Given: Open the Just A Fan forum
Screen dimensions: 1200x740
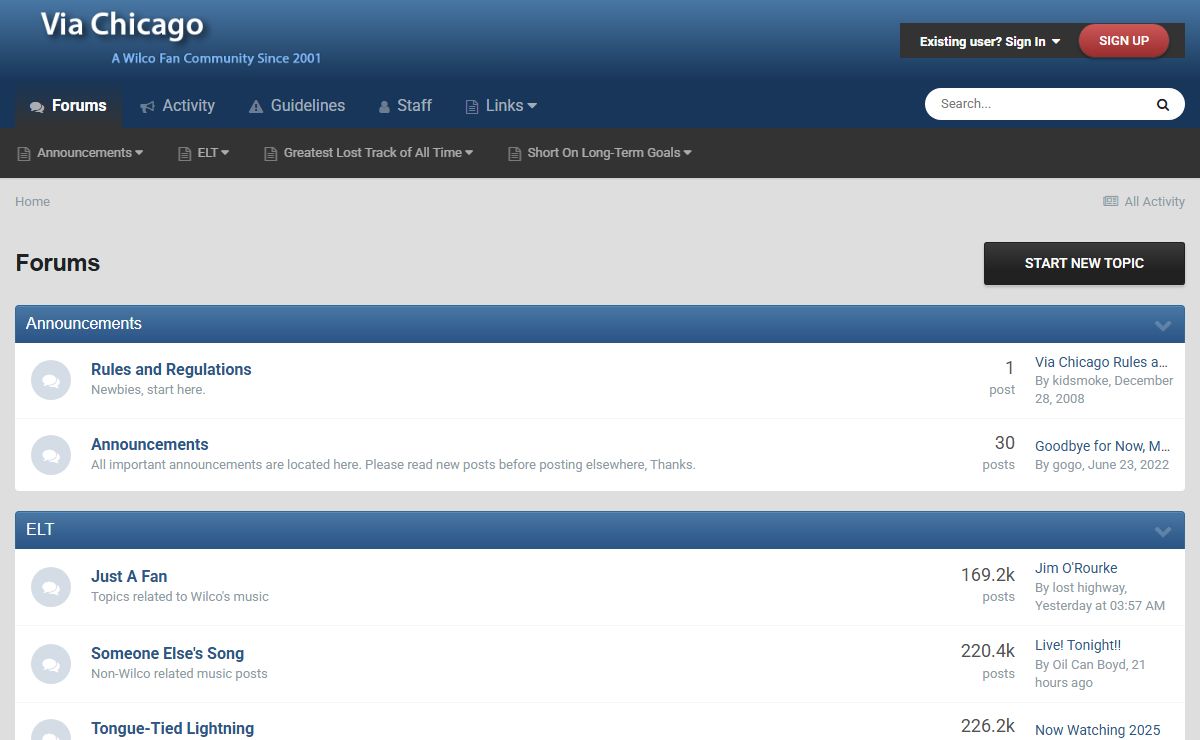Looking at the screenshot, I should coord(129,576).
